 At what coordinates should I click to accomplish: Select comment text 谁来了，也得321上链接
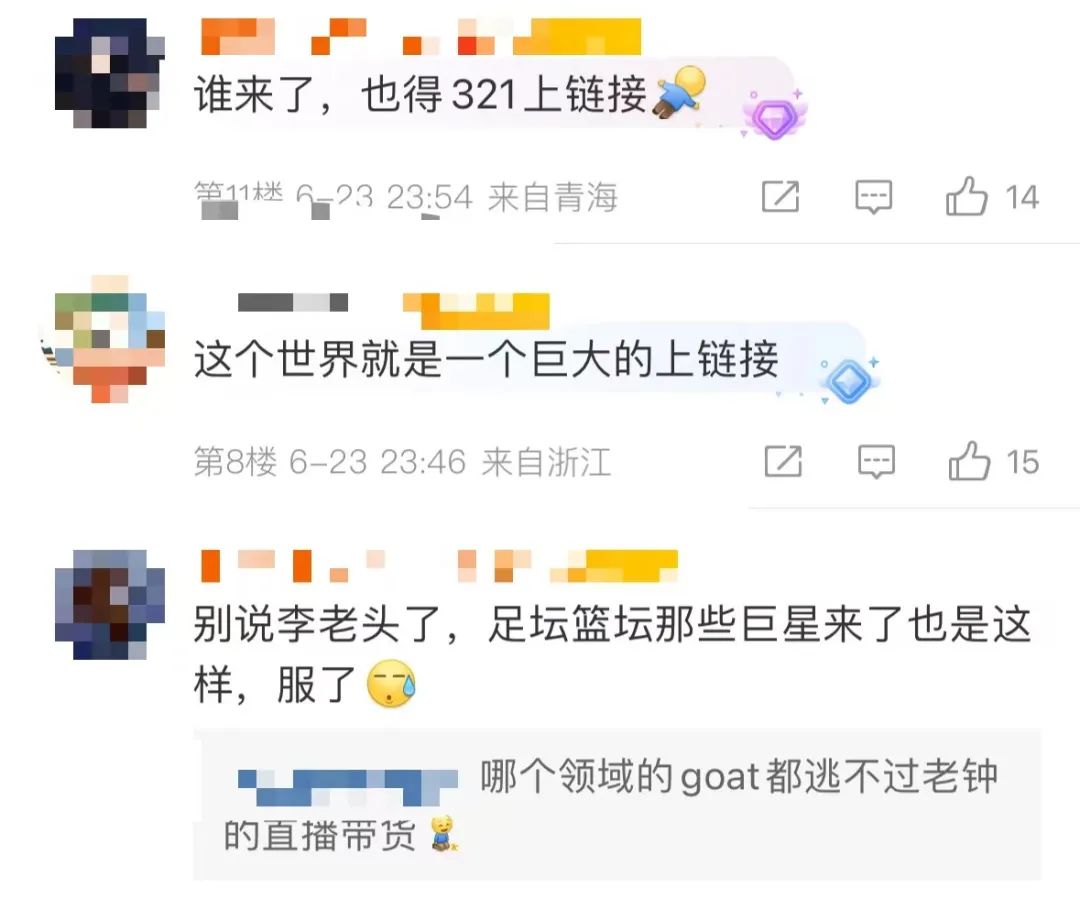click(x=421, y=94)
